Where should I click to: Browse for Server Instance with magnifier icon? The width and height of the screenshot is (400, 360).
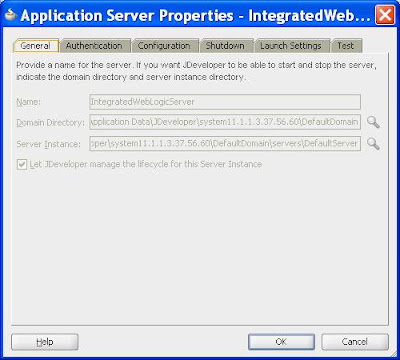pyautogui.click(x=373, y=144)
